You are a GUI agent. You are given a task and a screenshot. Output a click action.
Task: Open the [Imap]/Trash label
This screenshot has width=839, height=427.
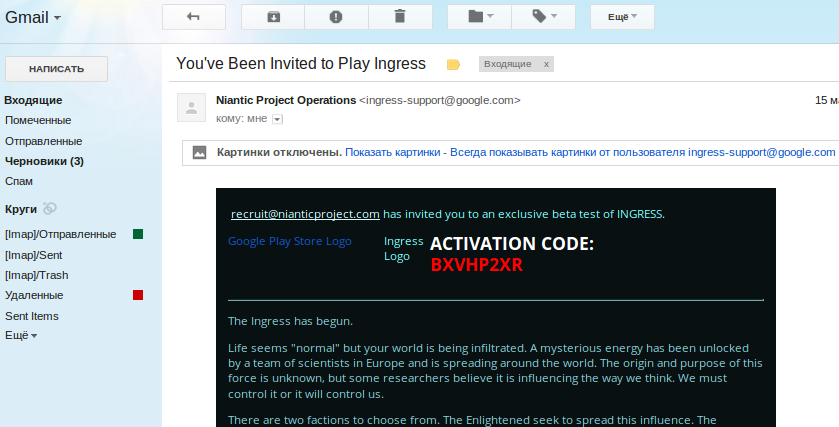(x=36, y=275)
